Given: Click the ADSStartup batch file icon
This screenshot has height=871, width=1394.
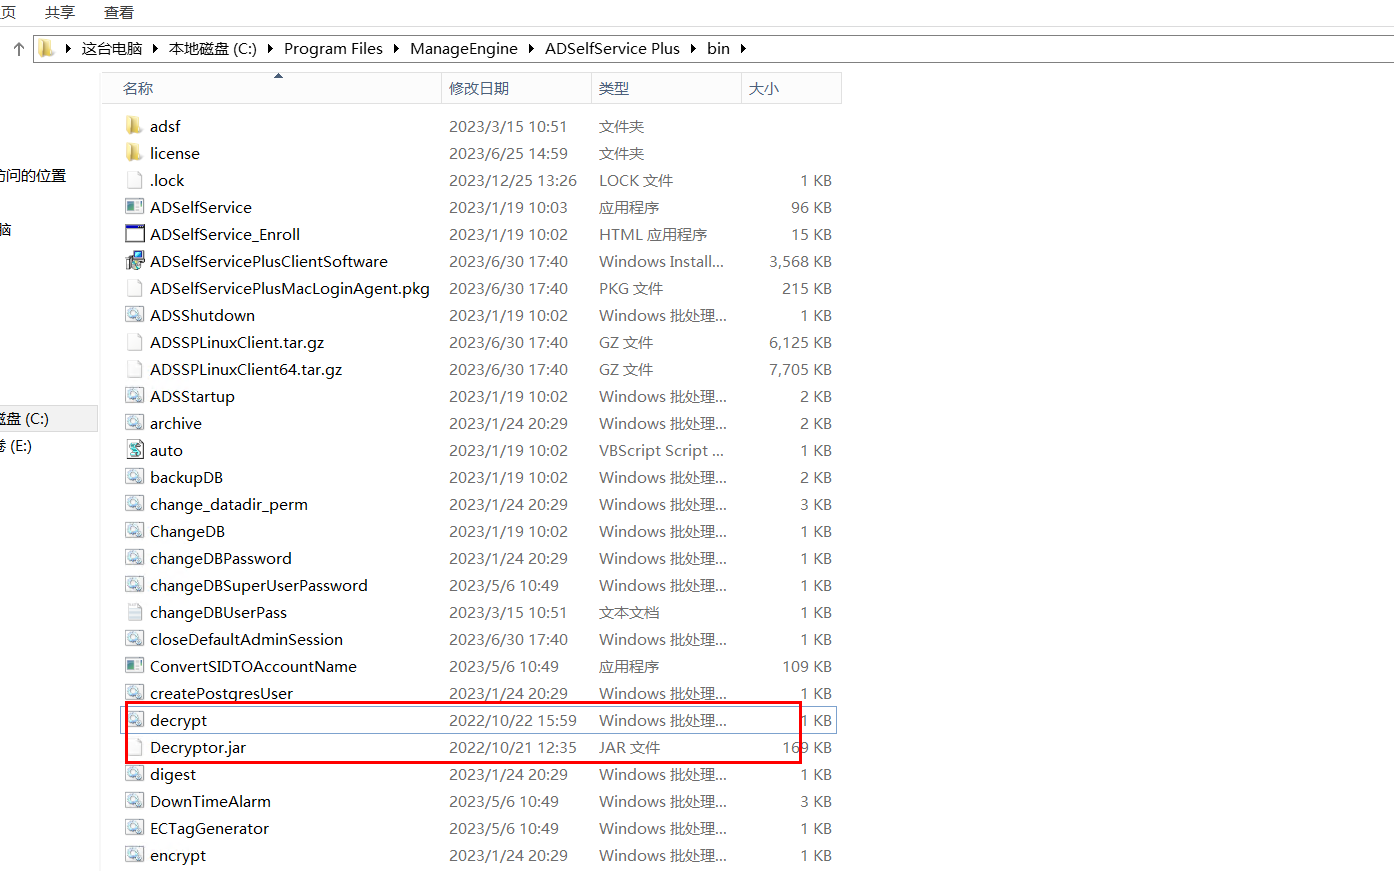Looking at the screenshot, I should click(134, 395).
